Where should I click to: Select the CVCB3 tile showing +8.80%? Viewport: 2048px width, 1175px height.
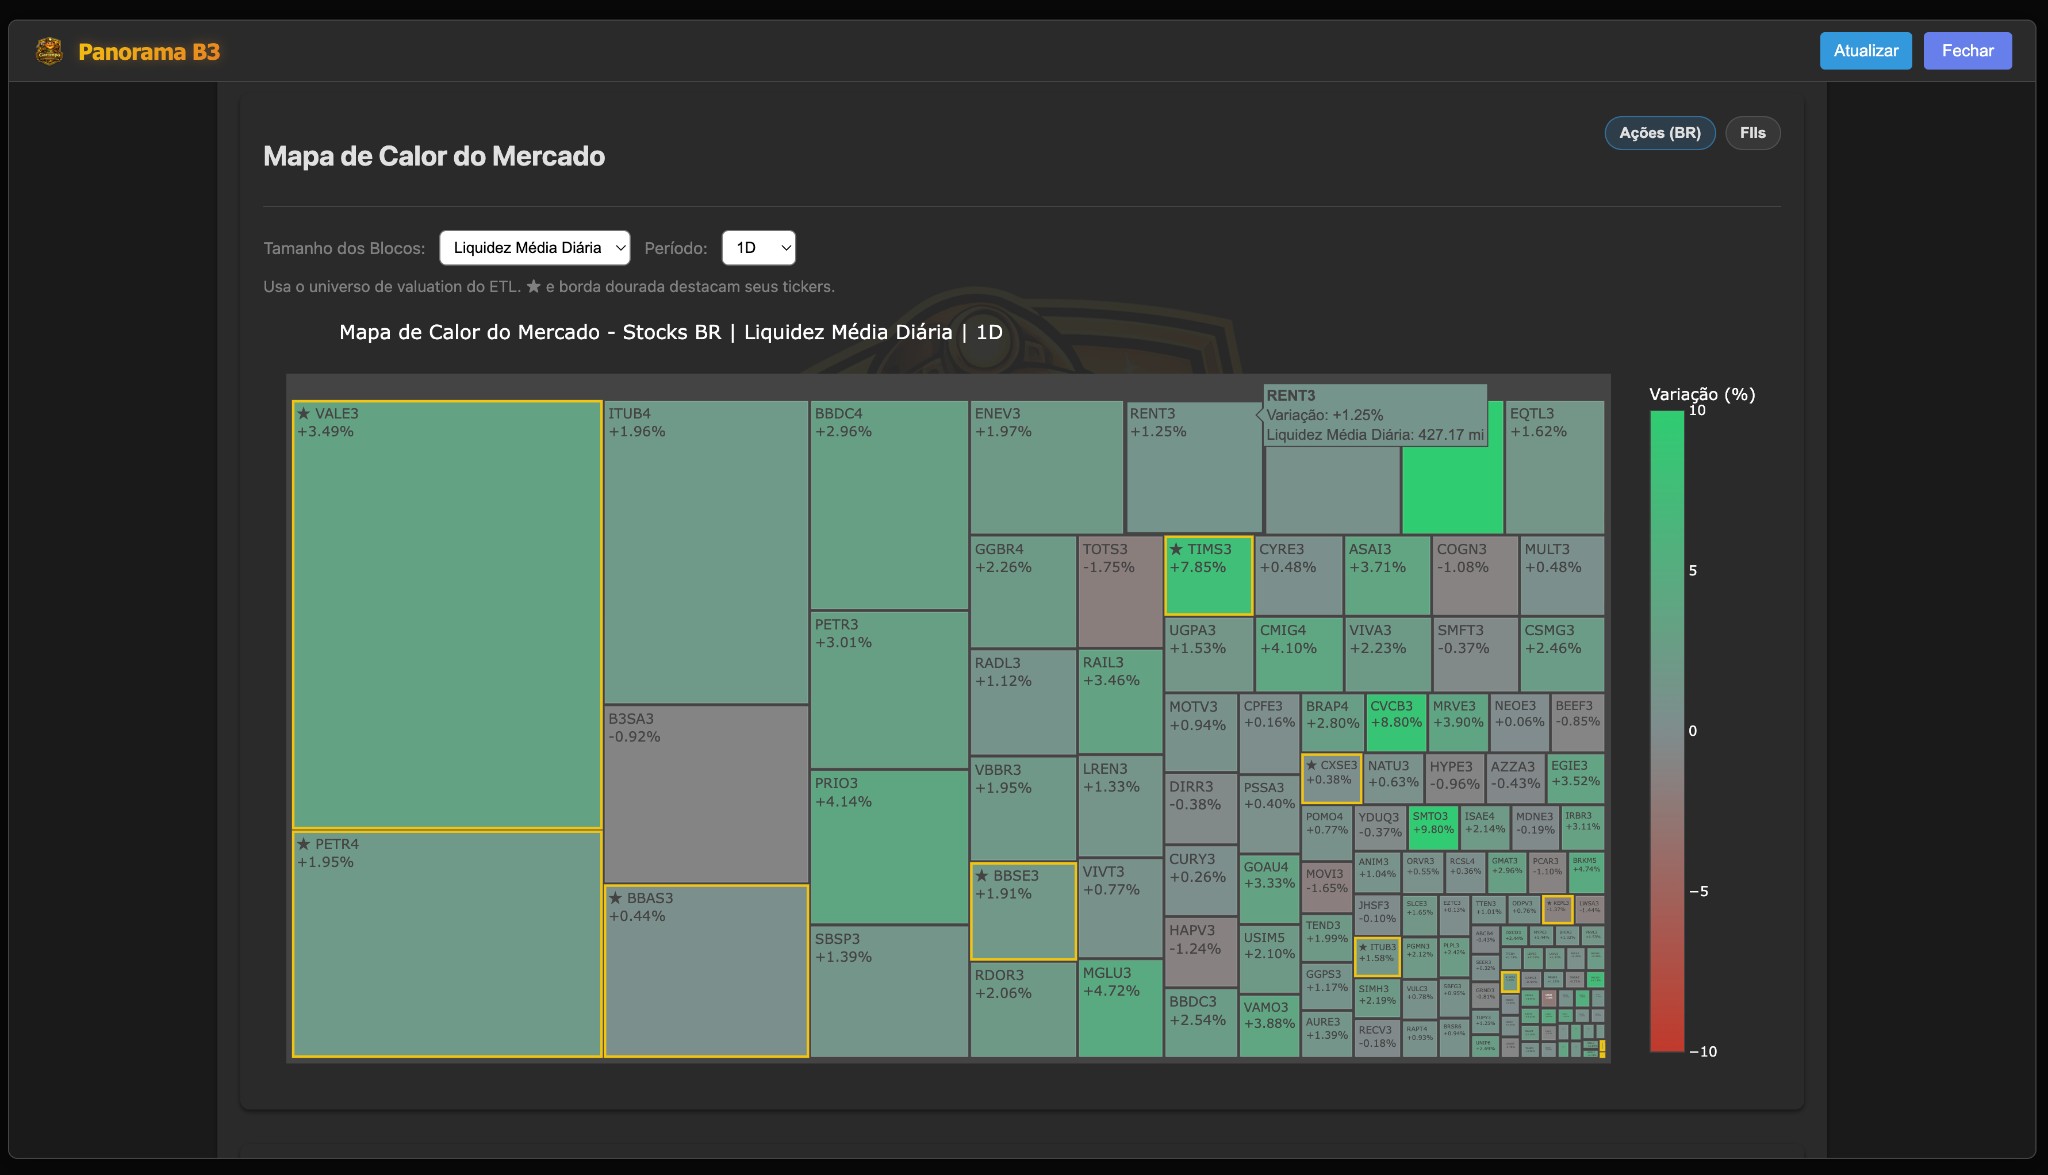(x=1397, y=720)
